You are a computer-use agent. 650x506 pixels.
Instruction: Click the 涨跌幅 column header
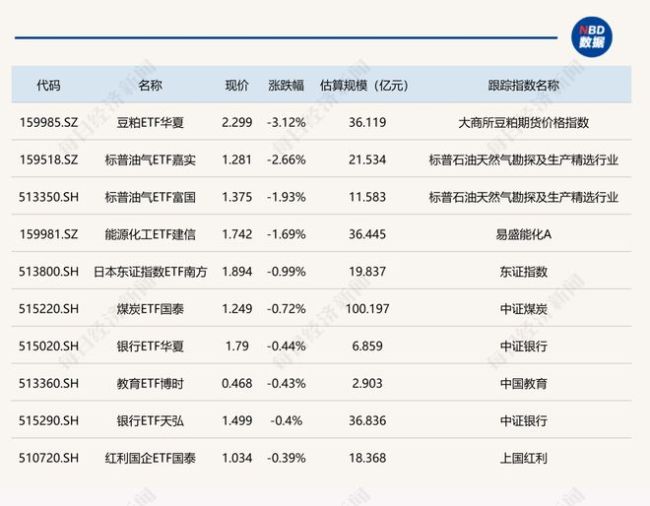tap(286, 85)
